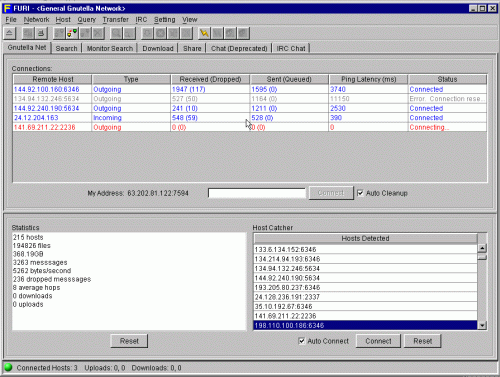Click the printer-like toolbar icon
Image resolution: width=500 pixels, height=377 pixels.
[x=41, y=33]
